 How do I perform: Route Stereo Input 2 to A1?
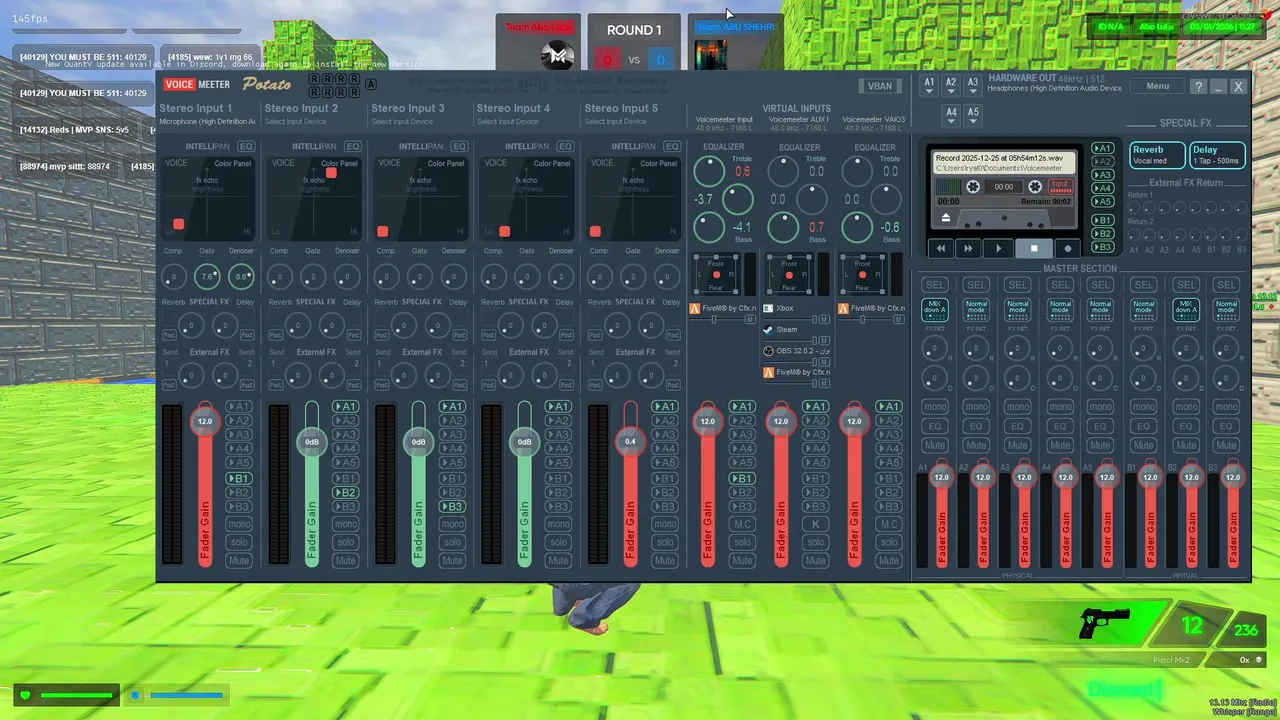coord(345,406)
